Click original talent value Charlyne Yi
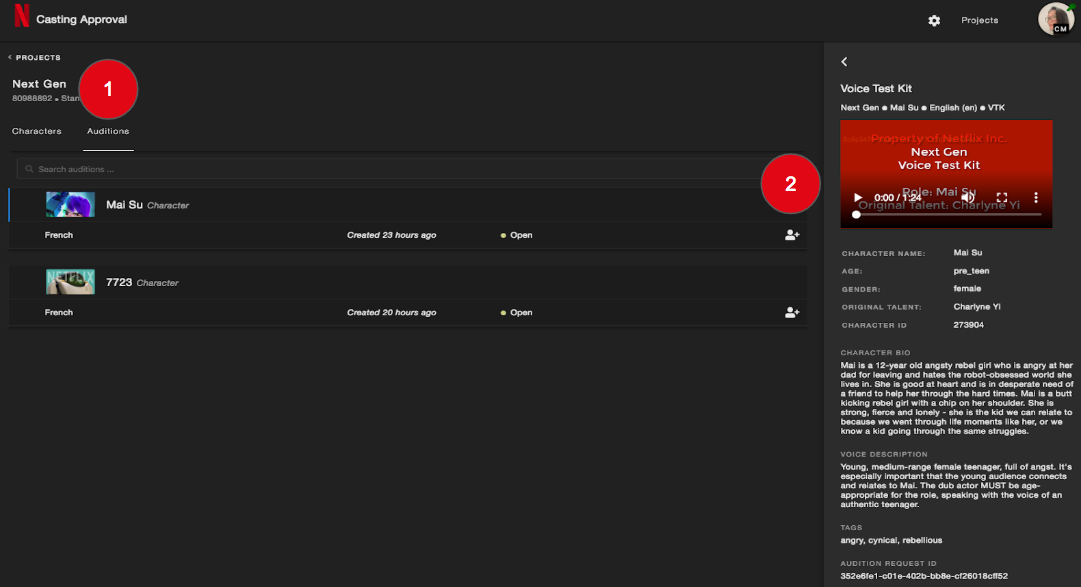Viewport: 1081px width, 587px height. (x=977, y=307)
